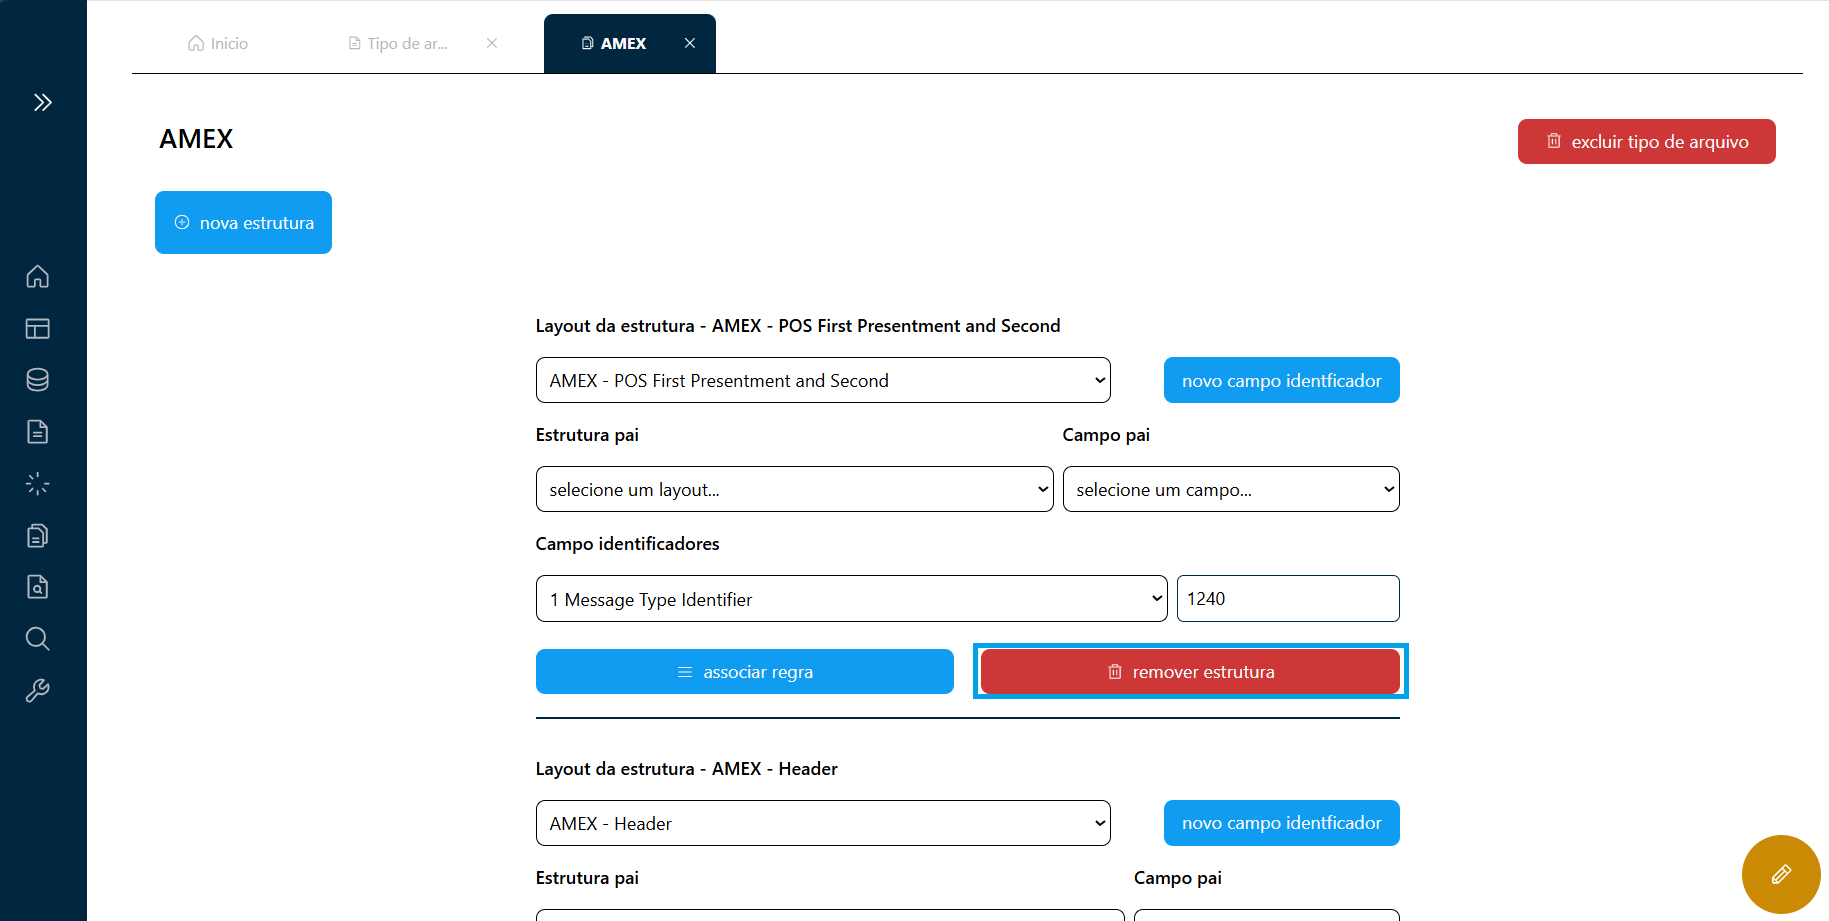
Task: Click the table layout sidebar icon
Action: 38,328
